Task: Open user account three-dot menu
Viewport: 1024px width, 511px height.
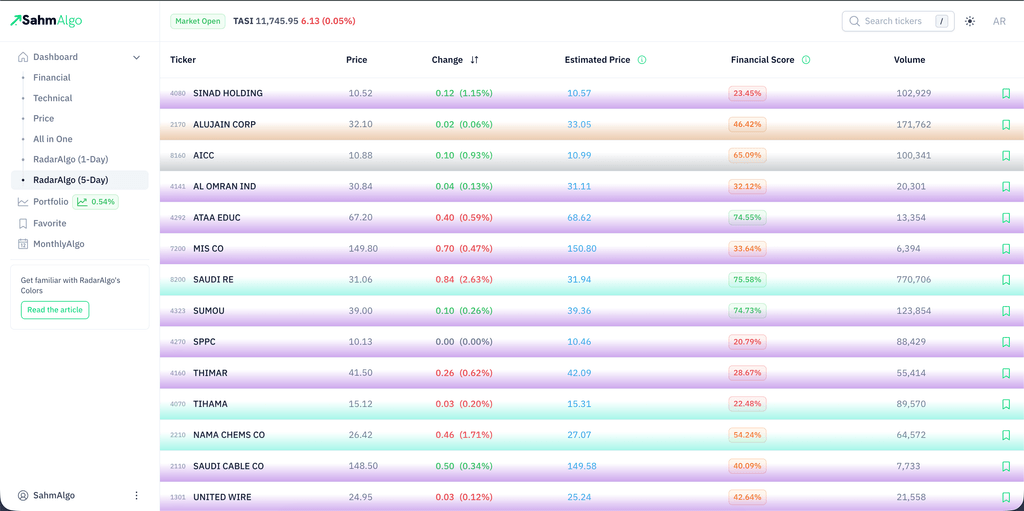Action: point(137,495)
